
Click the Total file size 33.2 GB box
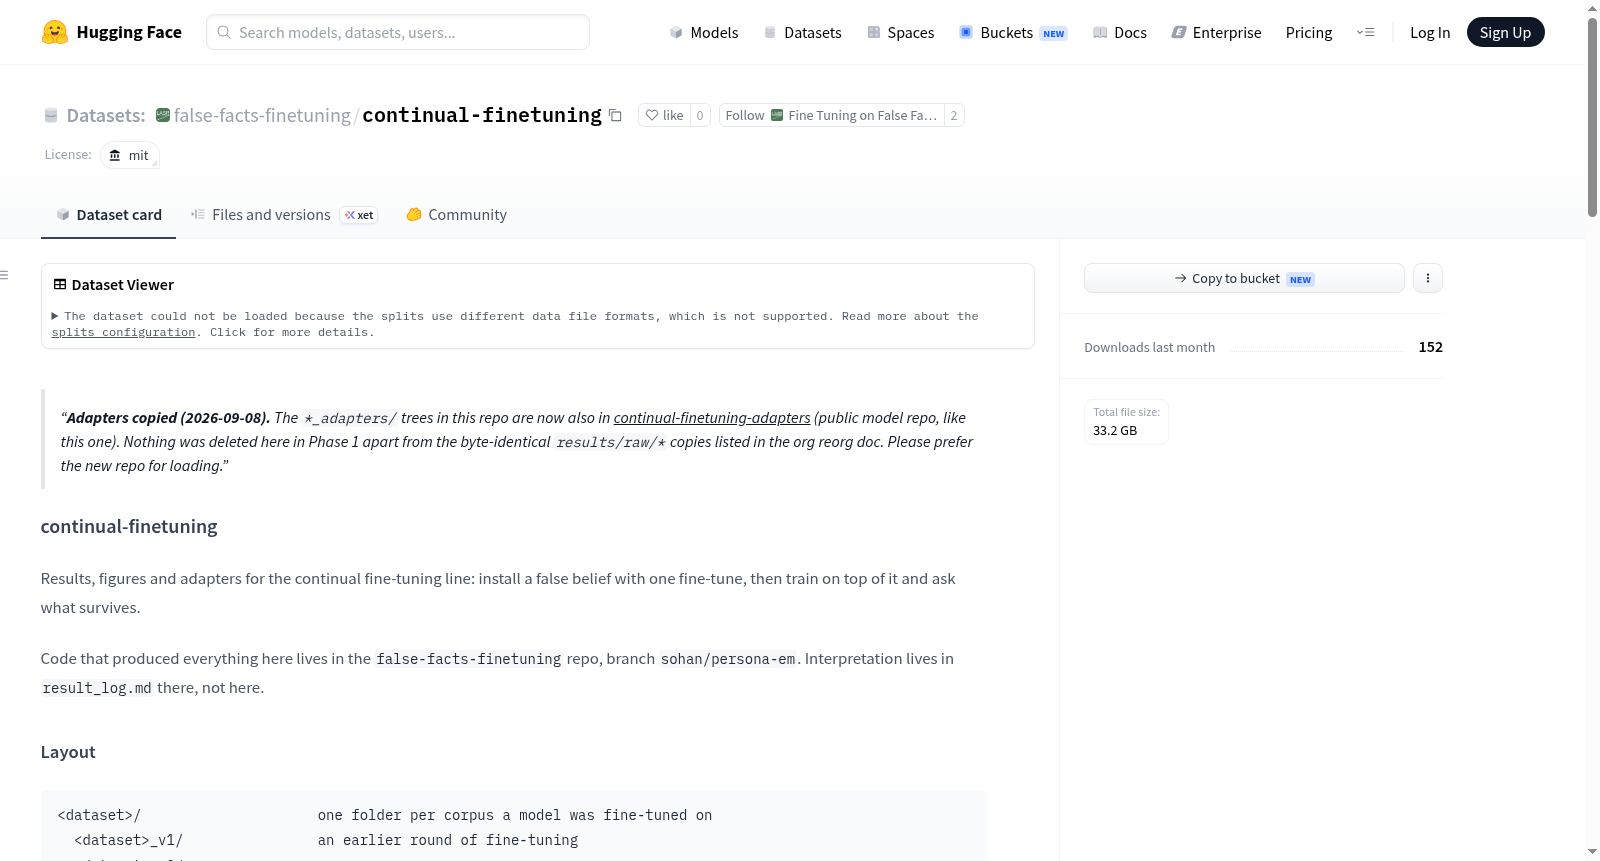point(1127,422)
